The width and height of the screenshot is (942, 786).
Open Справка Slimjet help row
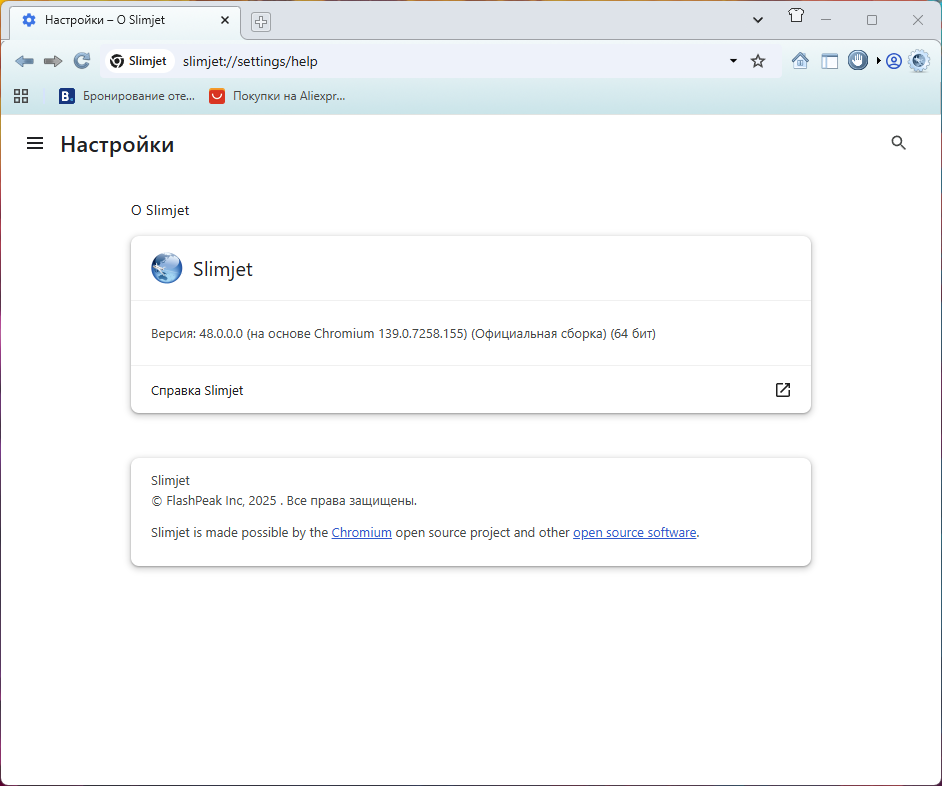[470, 390]
